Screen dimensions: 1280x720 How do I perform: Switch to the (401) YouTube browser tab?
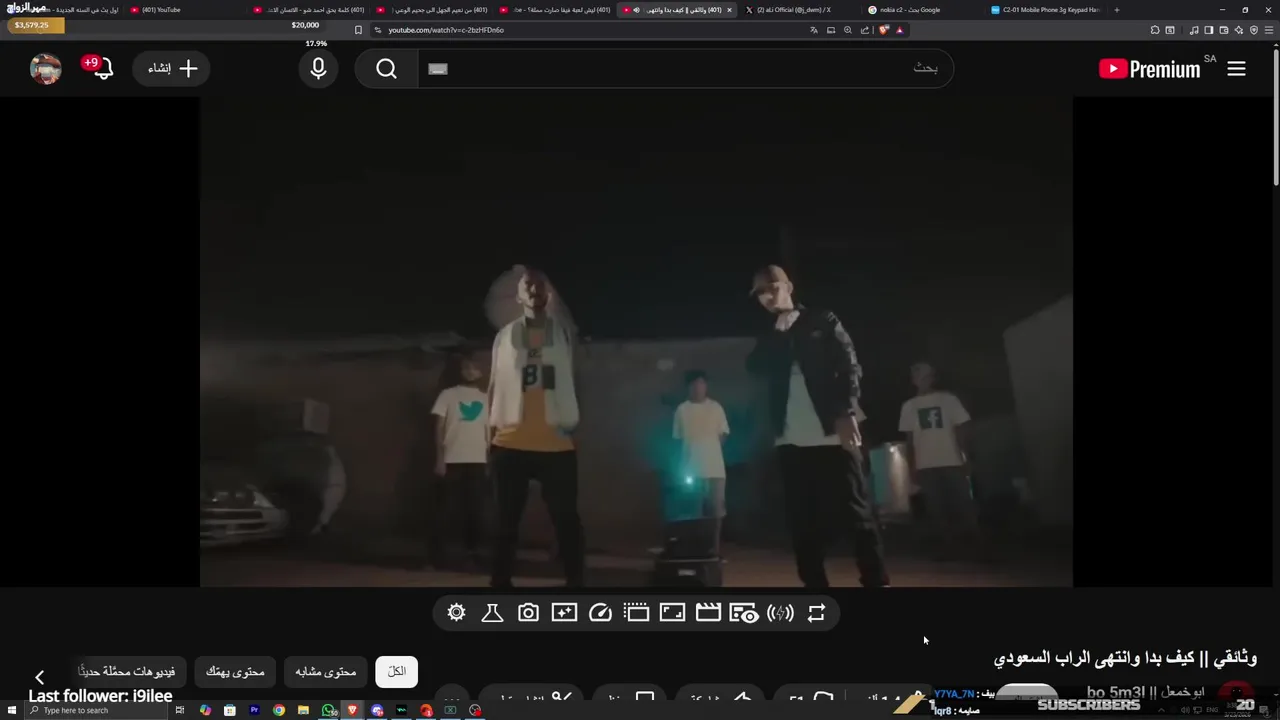tap(185, 10)
